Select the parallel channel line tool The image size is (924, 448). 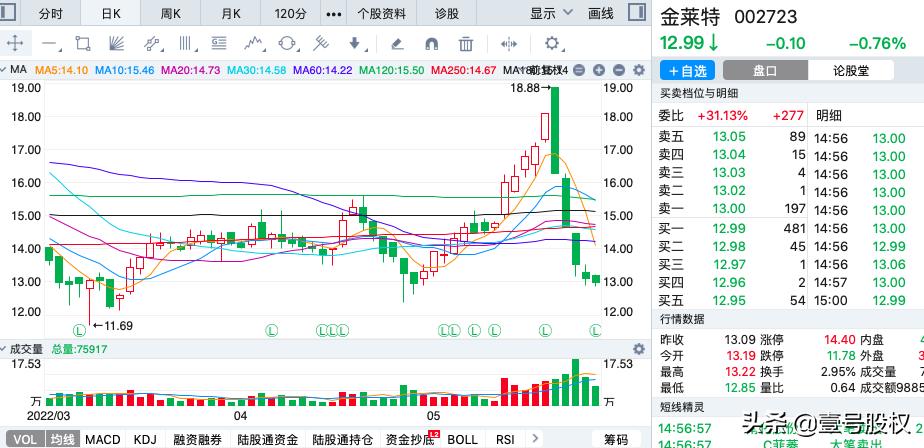point(151,44)
